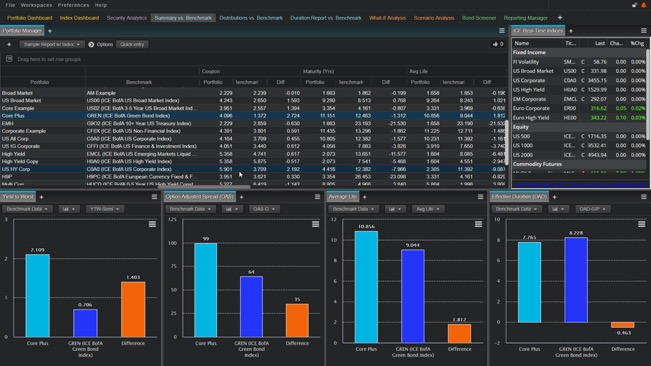This screenshot has height=366, width=651.
Task: Open the Workspaces menu
Action: 36,5
